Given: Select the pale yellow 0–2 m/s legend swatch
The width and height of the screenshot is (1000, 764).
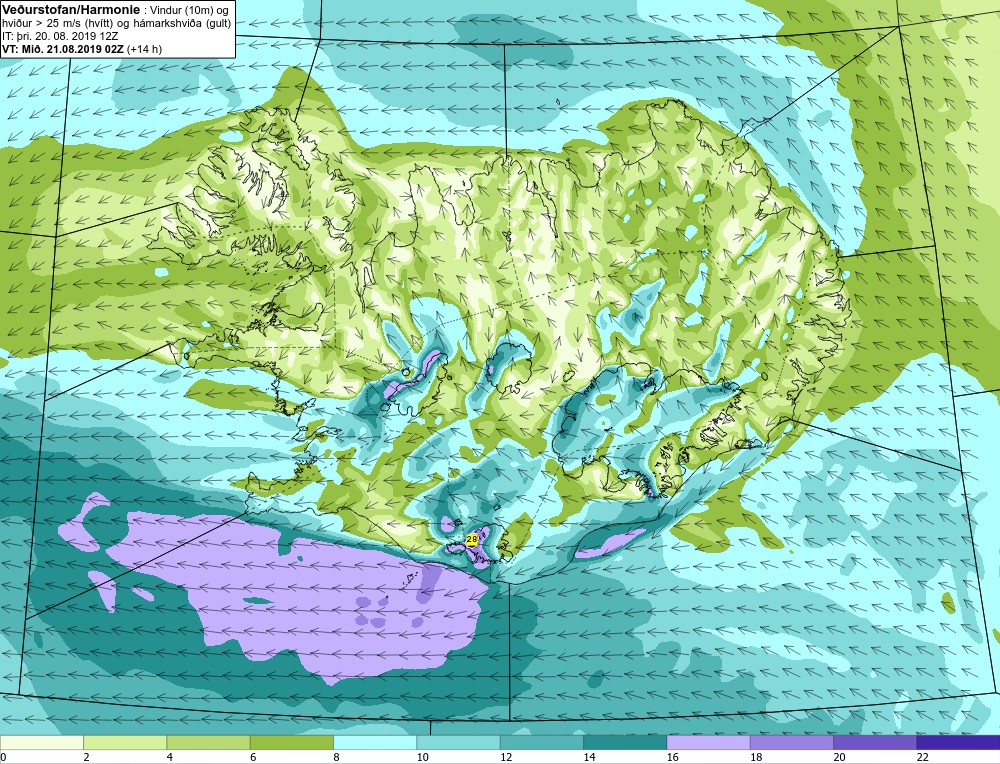Looking at the screenshot, I should 42,742.
